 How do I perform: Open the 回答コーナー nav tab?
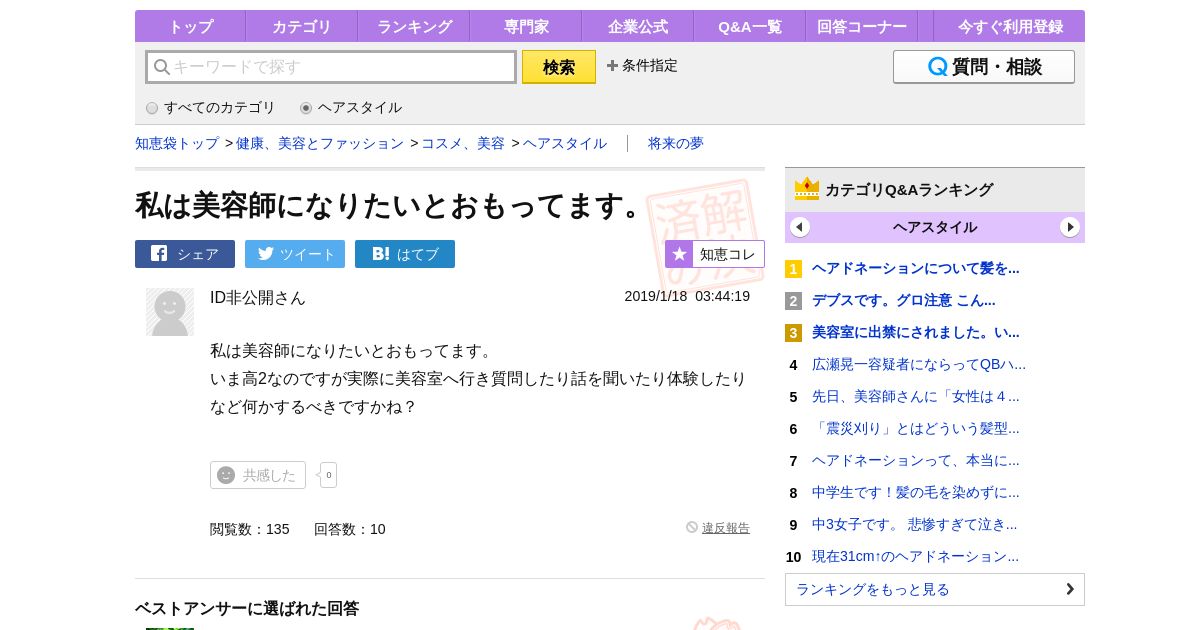(x=861, y=26)
